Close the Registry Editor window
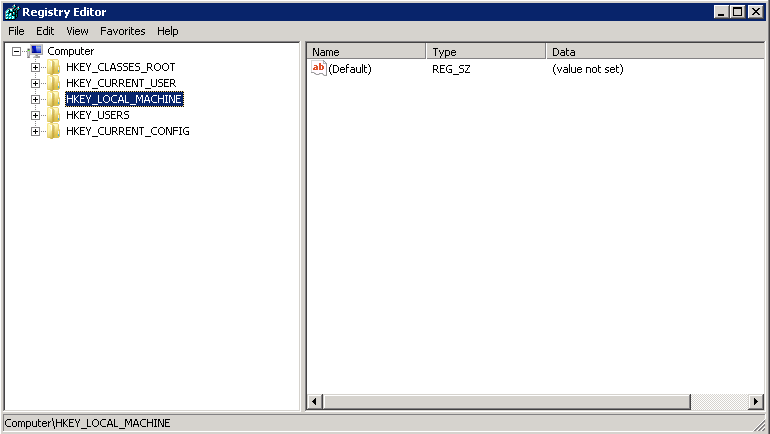This screenshot has height=434, width=770. pos(755,12)
